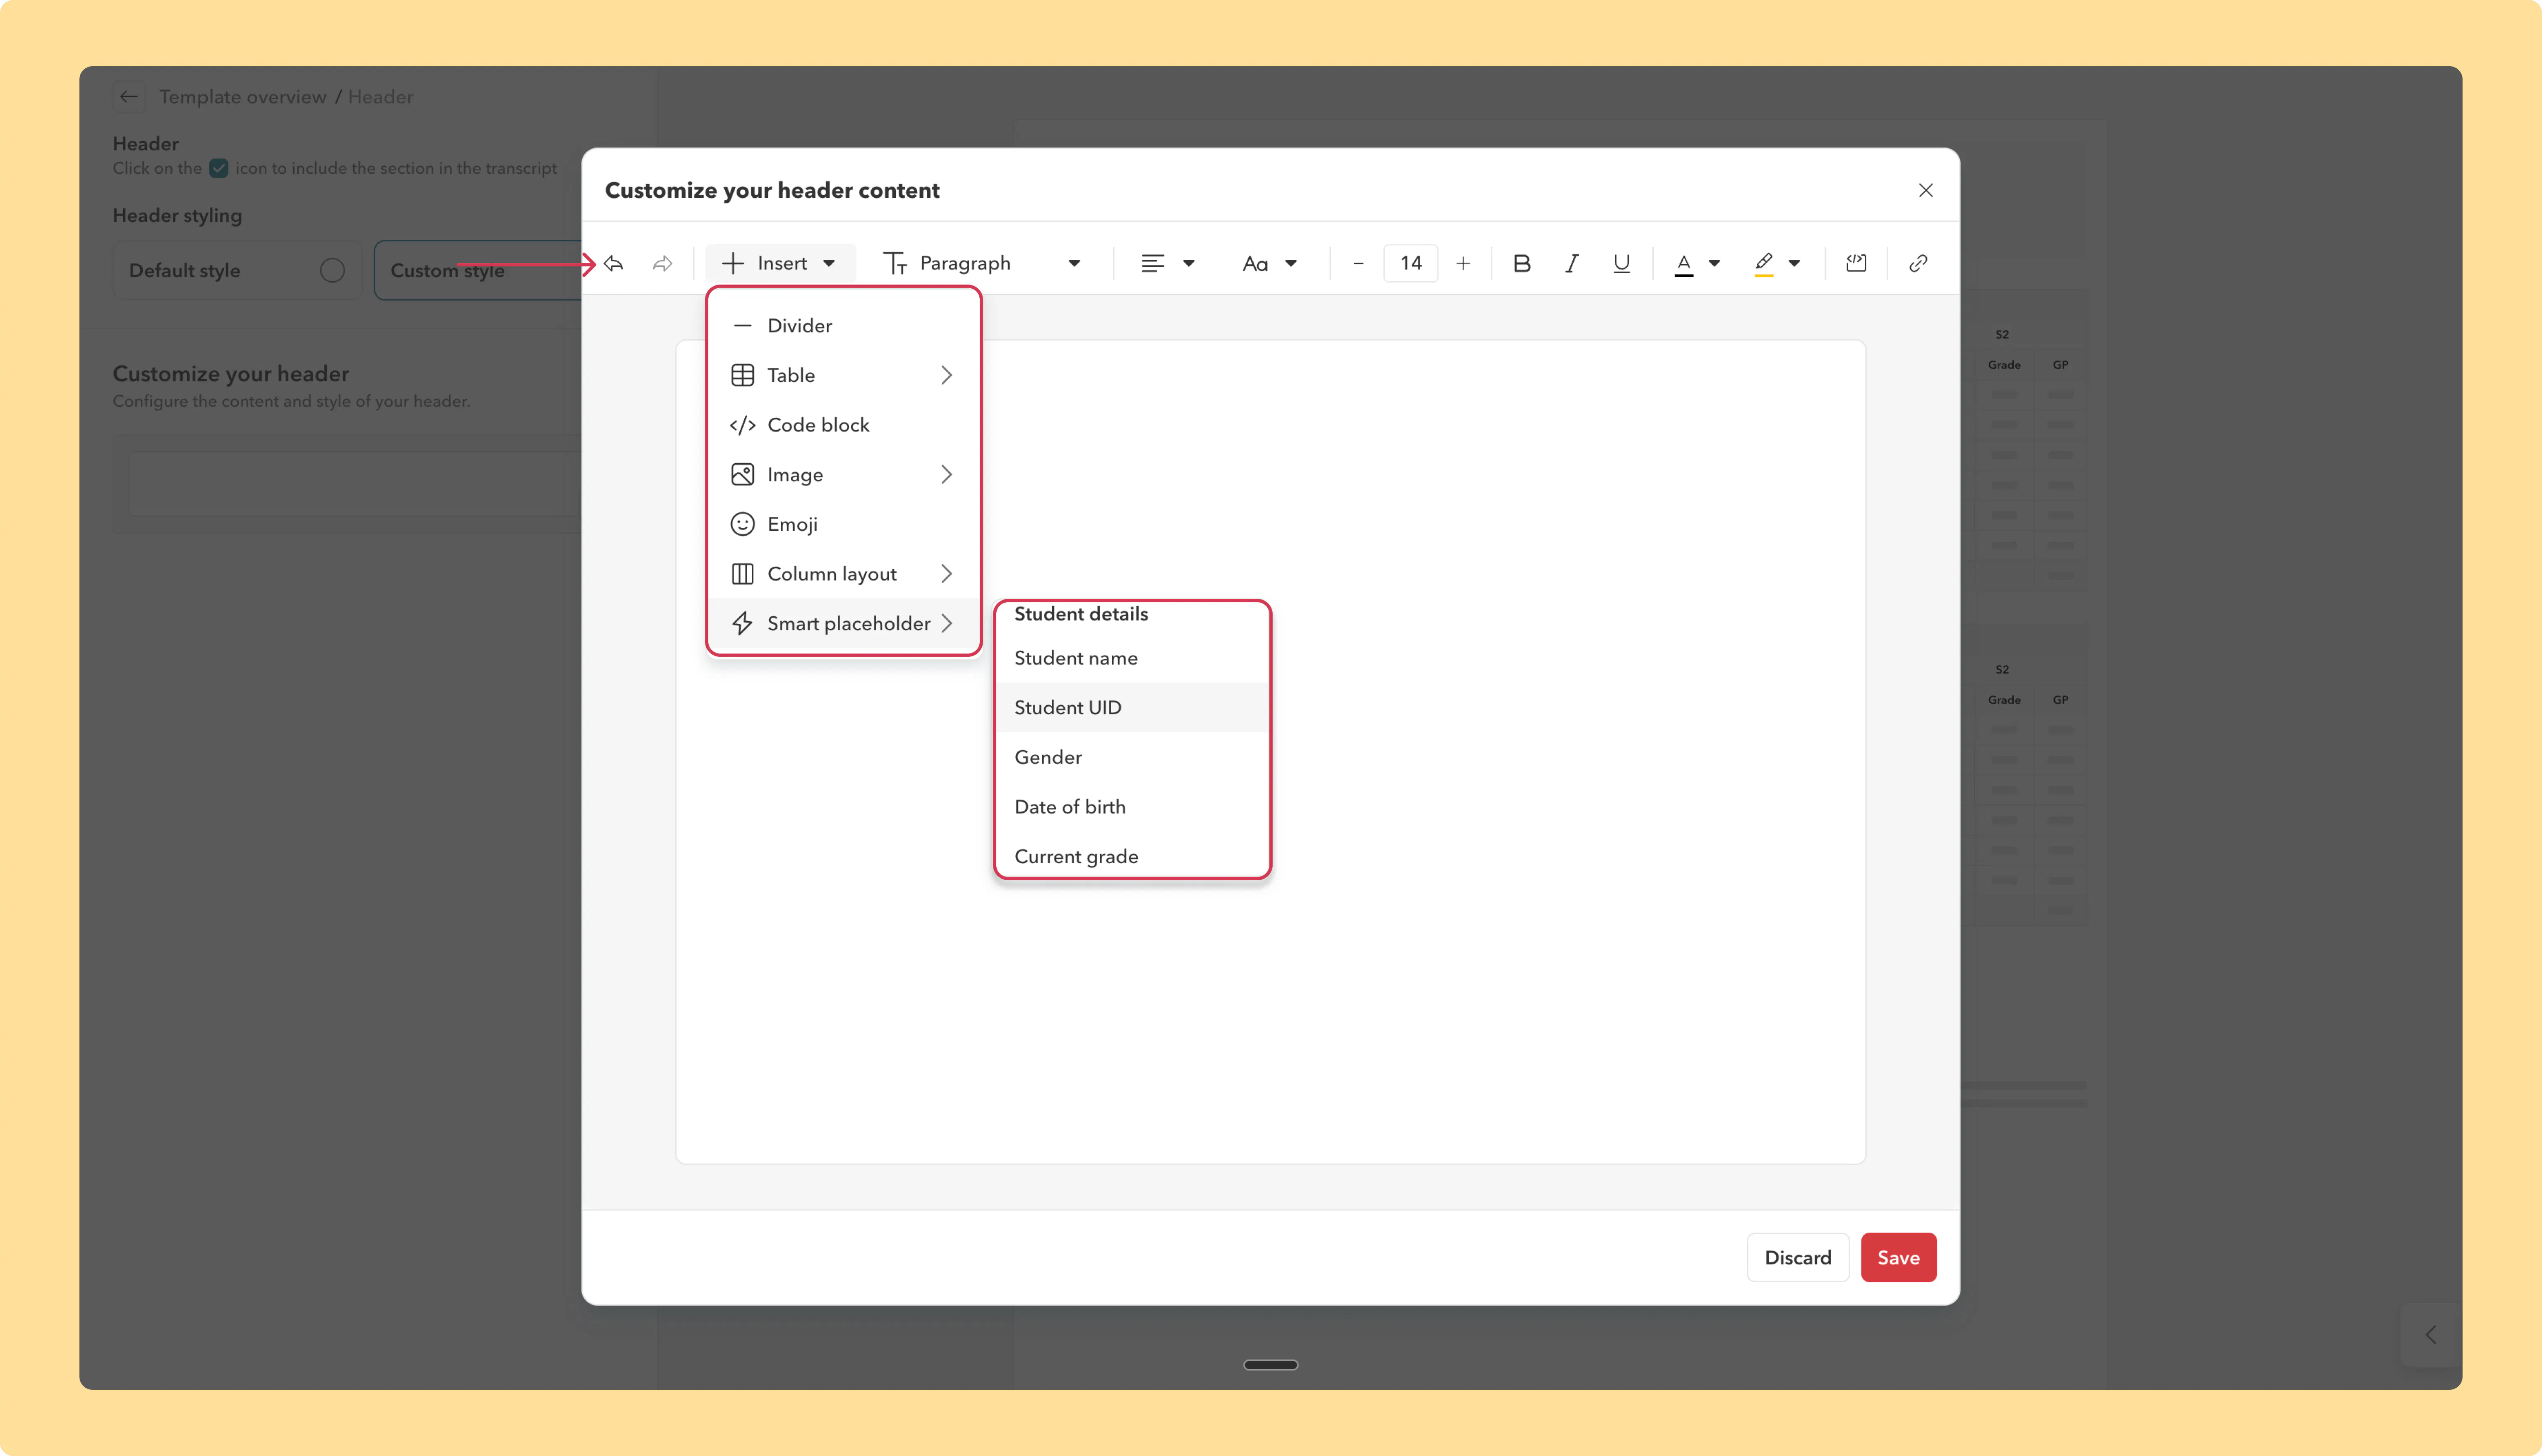Click the Discard button
2542x1456 pixels.
(x=1798, y=1257)
